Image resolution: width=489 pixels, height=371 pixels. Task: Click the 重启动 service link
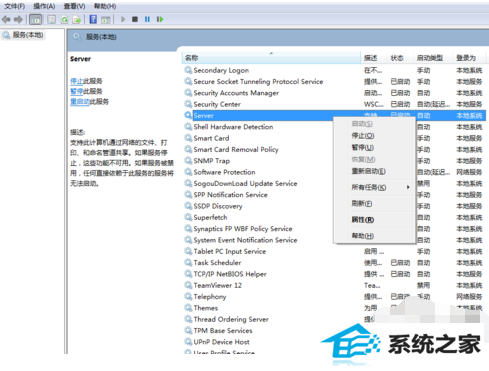[x=80, y=102]
